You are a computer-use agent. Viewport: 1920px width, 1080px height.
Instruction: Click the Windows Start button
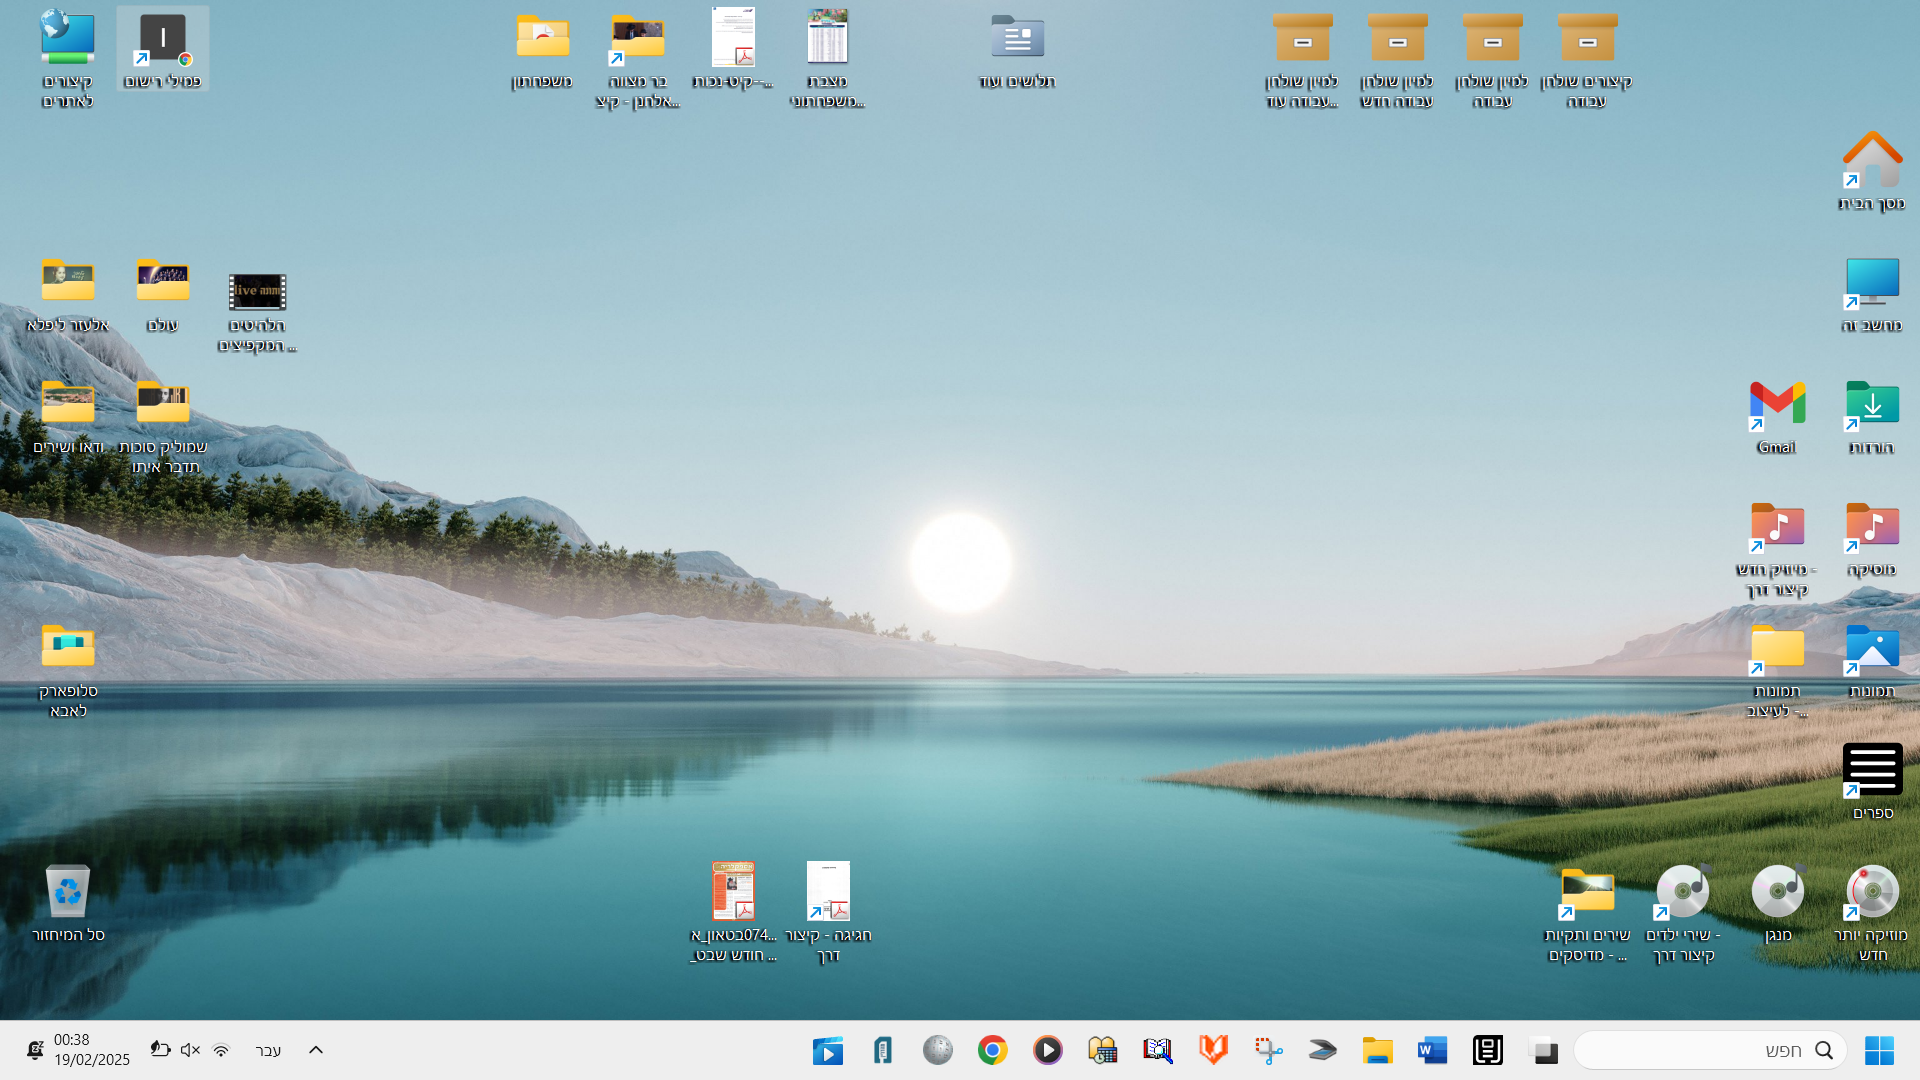pos(1878,1050)
